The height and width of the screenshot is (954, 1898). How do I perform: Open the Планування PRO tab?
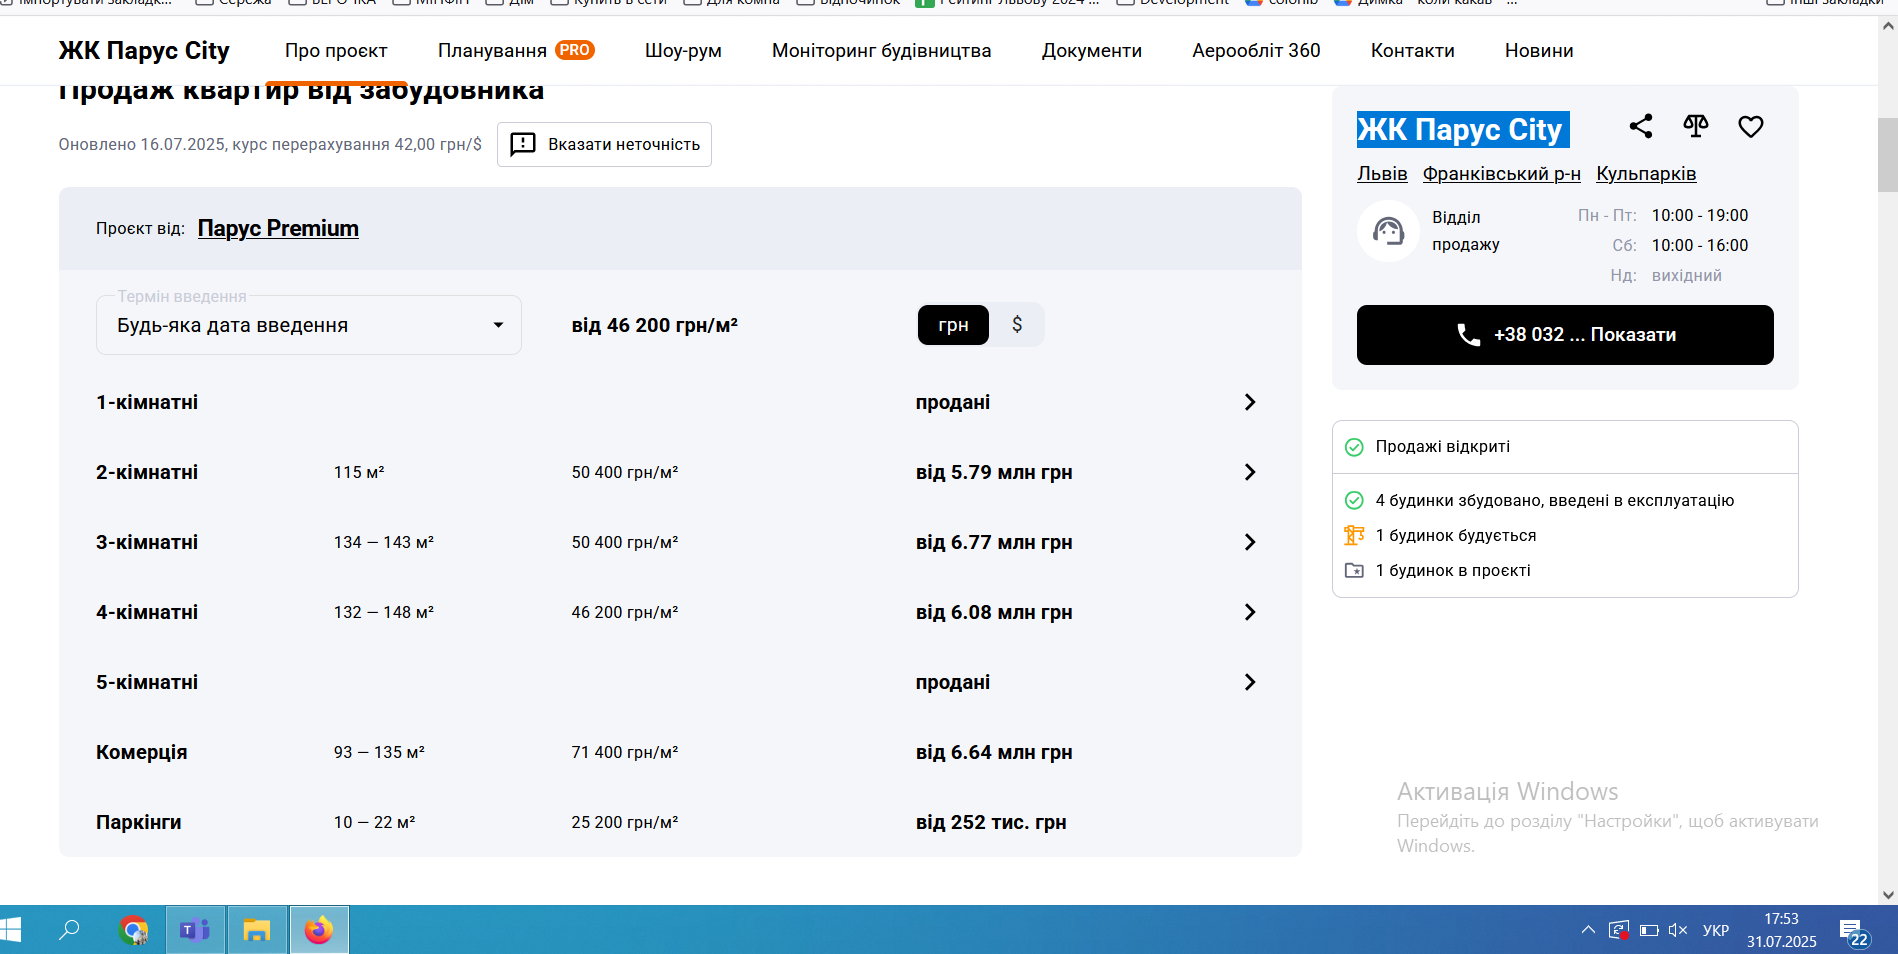coord(516,50)
